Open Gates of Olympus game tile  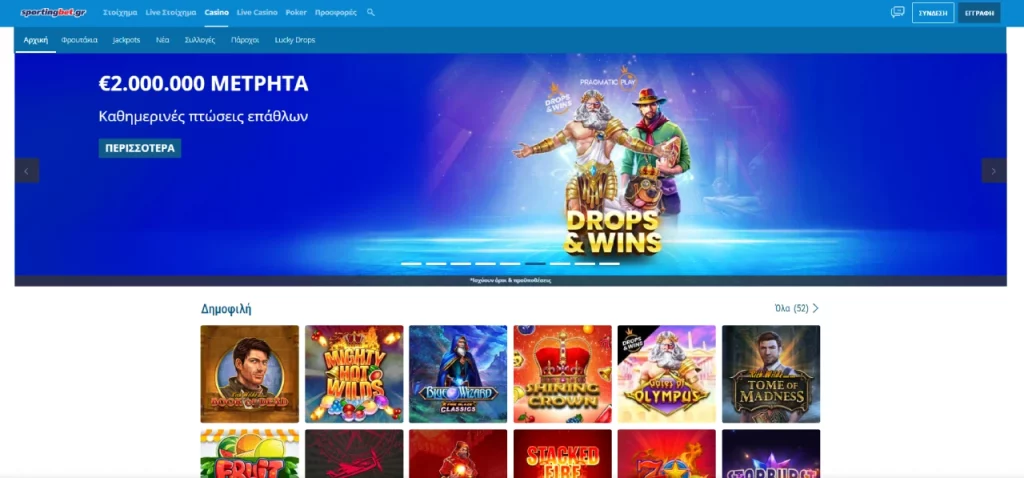tap(667, 374)
